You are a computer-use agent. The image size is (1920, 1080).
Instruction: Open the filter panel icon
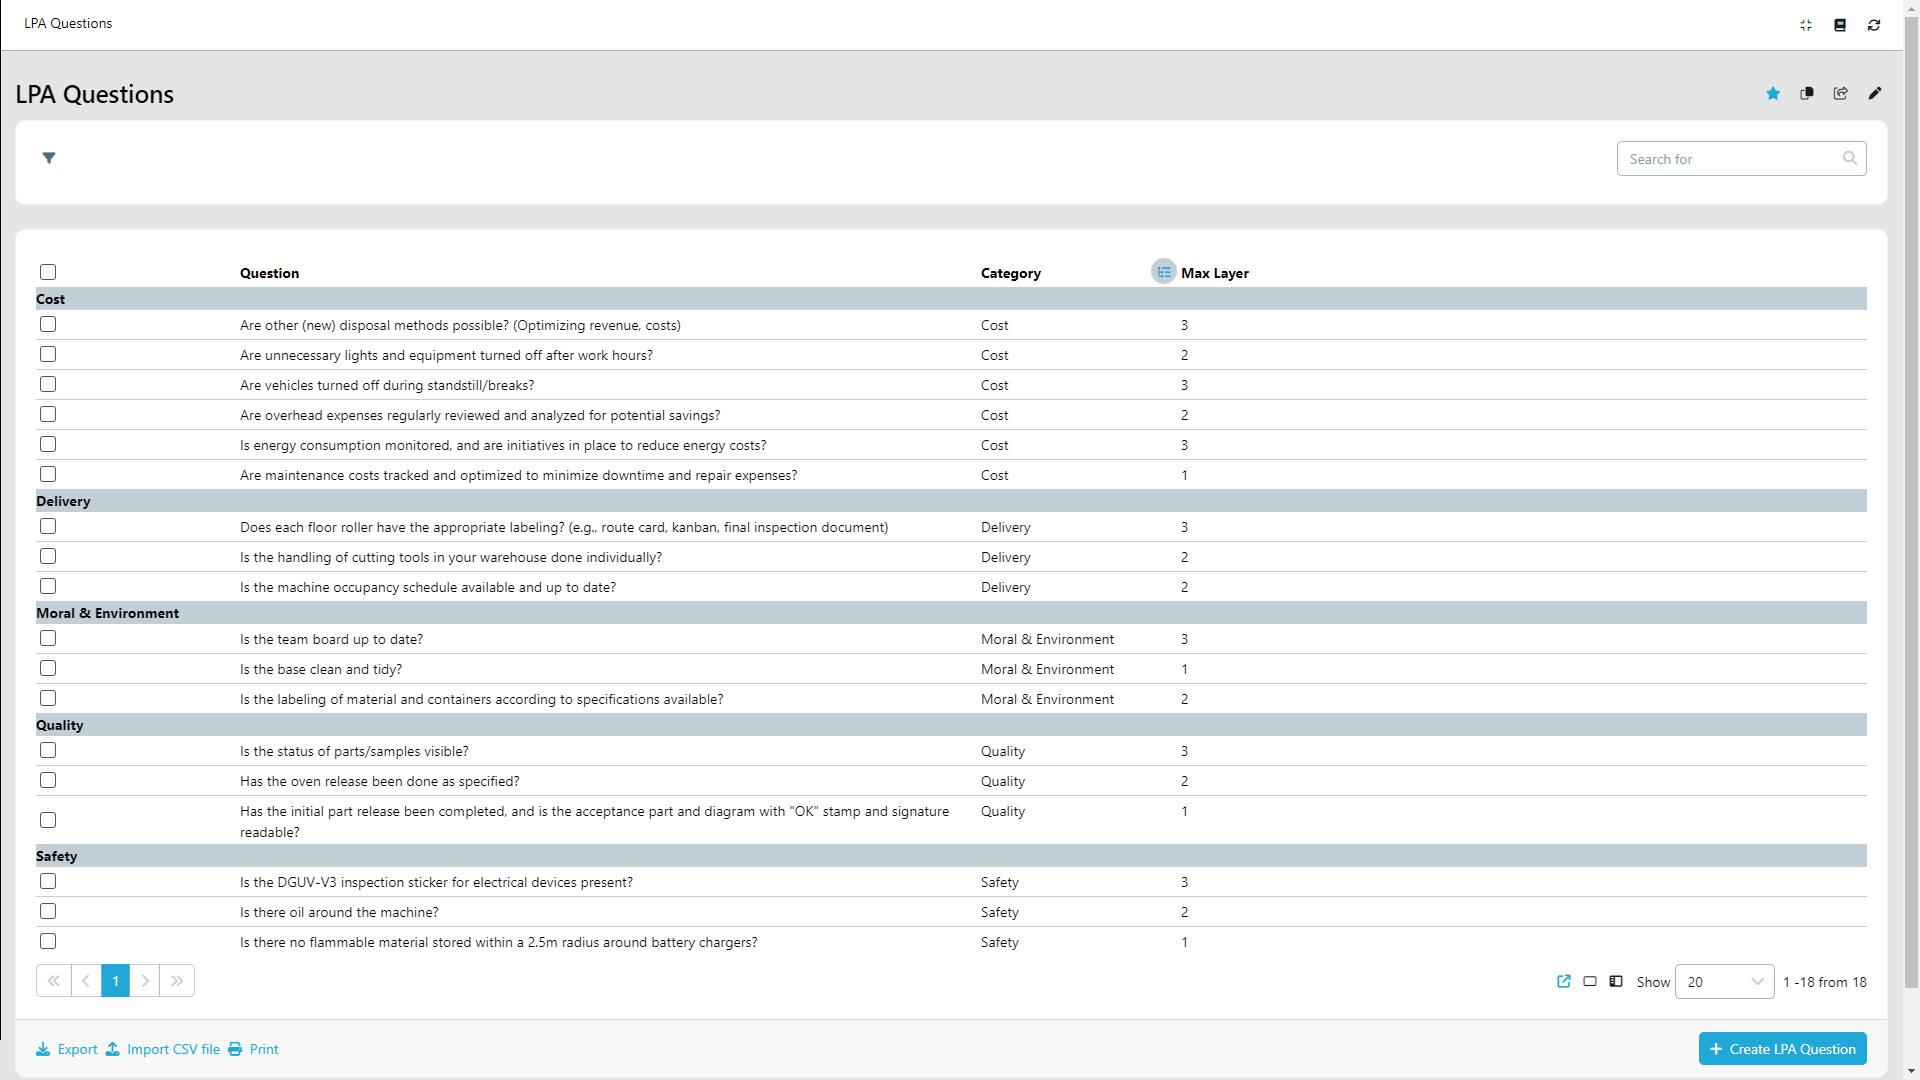[48, 158]
